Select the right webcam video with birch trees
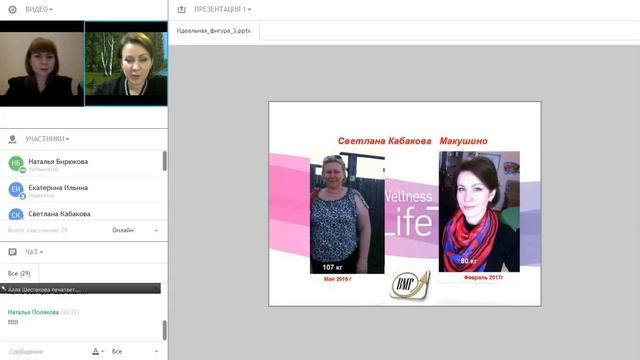Viewport: 640px width, 360px height. coord(126,64)
